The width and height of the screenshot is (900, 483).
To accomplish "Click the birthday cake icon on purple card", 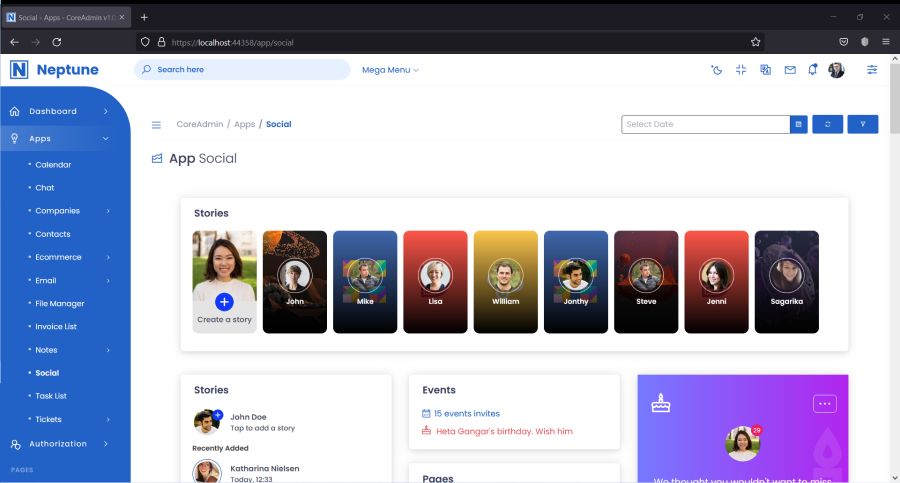I will [661, 403].
